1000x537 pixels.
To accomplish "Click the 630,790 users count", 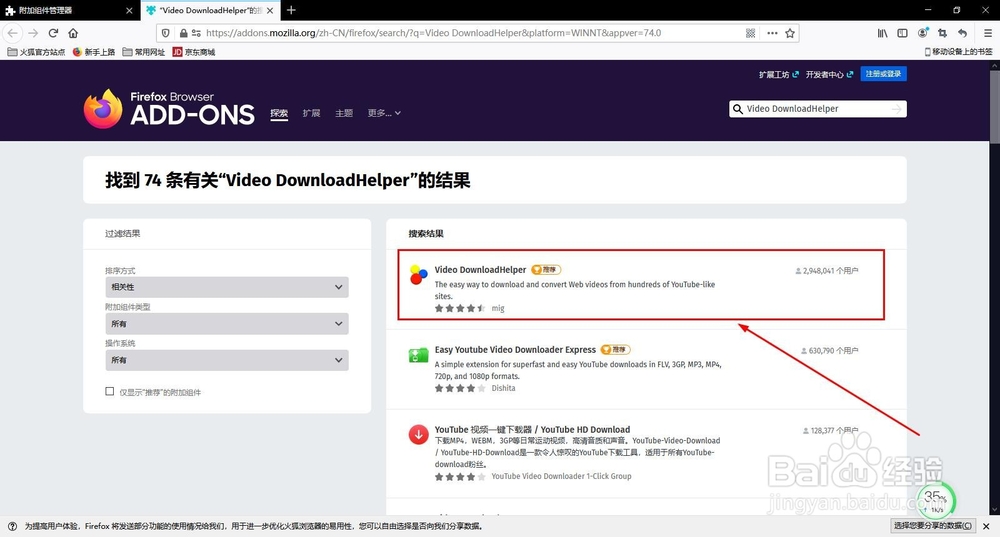I will [x=830, y=350].
